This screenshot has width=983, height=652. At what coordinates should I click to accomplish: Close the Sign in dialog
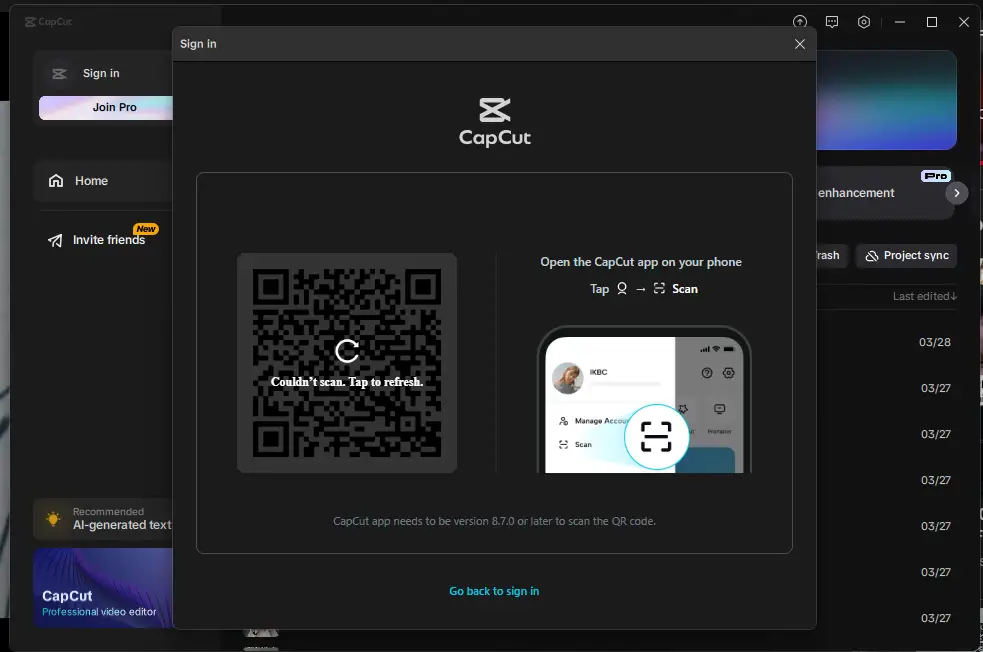[799, 44]
